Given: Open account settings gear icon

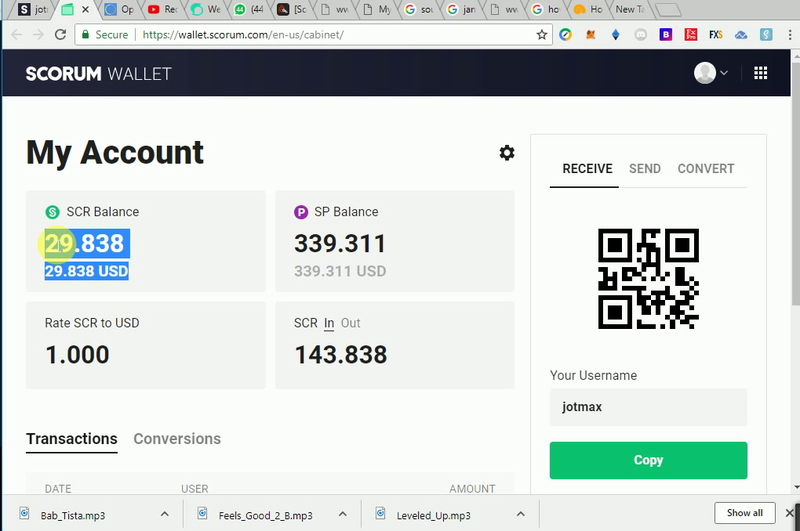Looking at the screenshot, I should click(507, 153).
